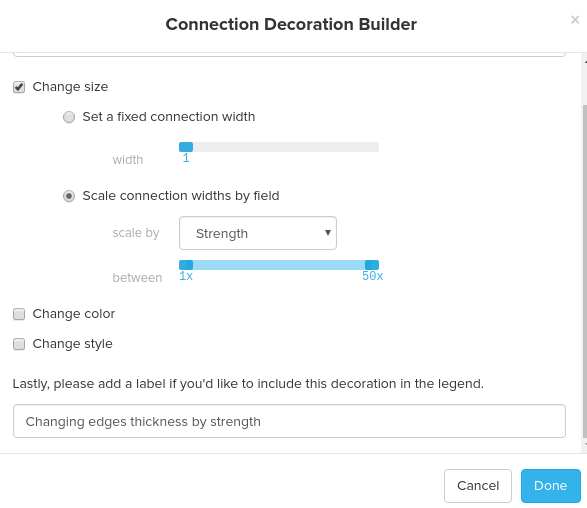Open the Strength scale-by dropdown
This screenshot has height=508, width=587.
[258, 233]
